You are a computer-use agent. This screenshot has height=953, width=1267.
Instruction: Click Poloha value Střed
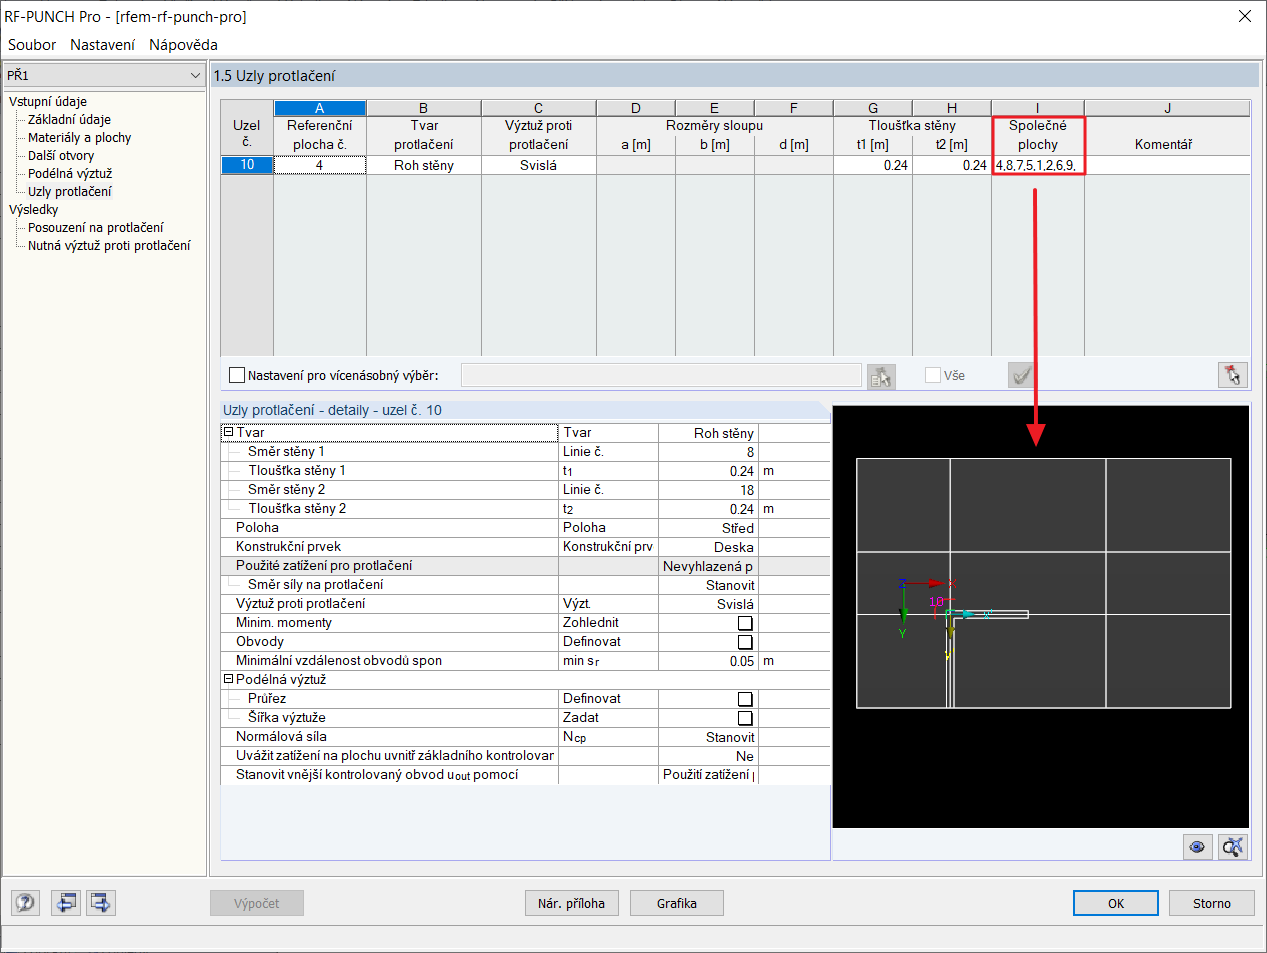click(709, 528)
